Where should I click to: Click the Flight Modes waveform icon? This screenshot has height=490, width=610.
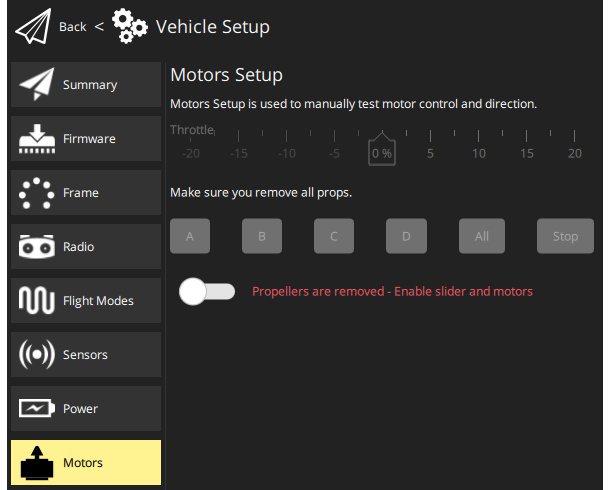[x=36, y=301]
